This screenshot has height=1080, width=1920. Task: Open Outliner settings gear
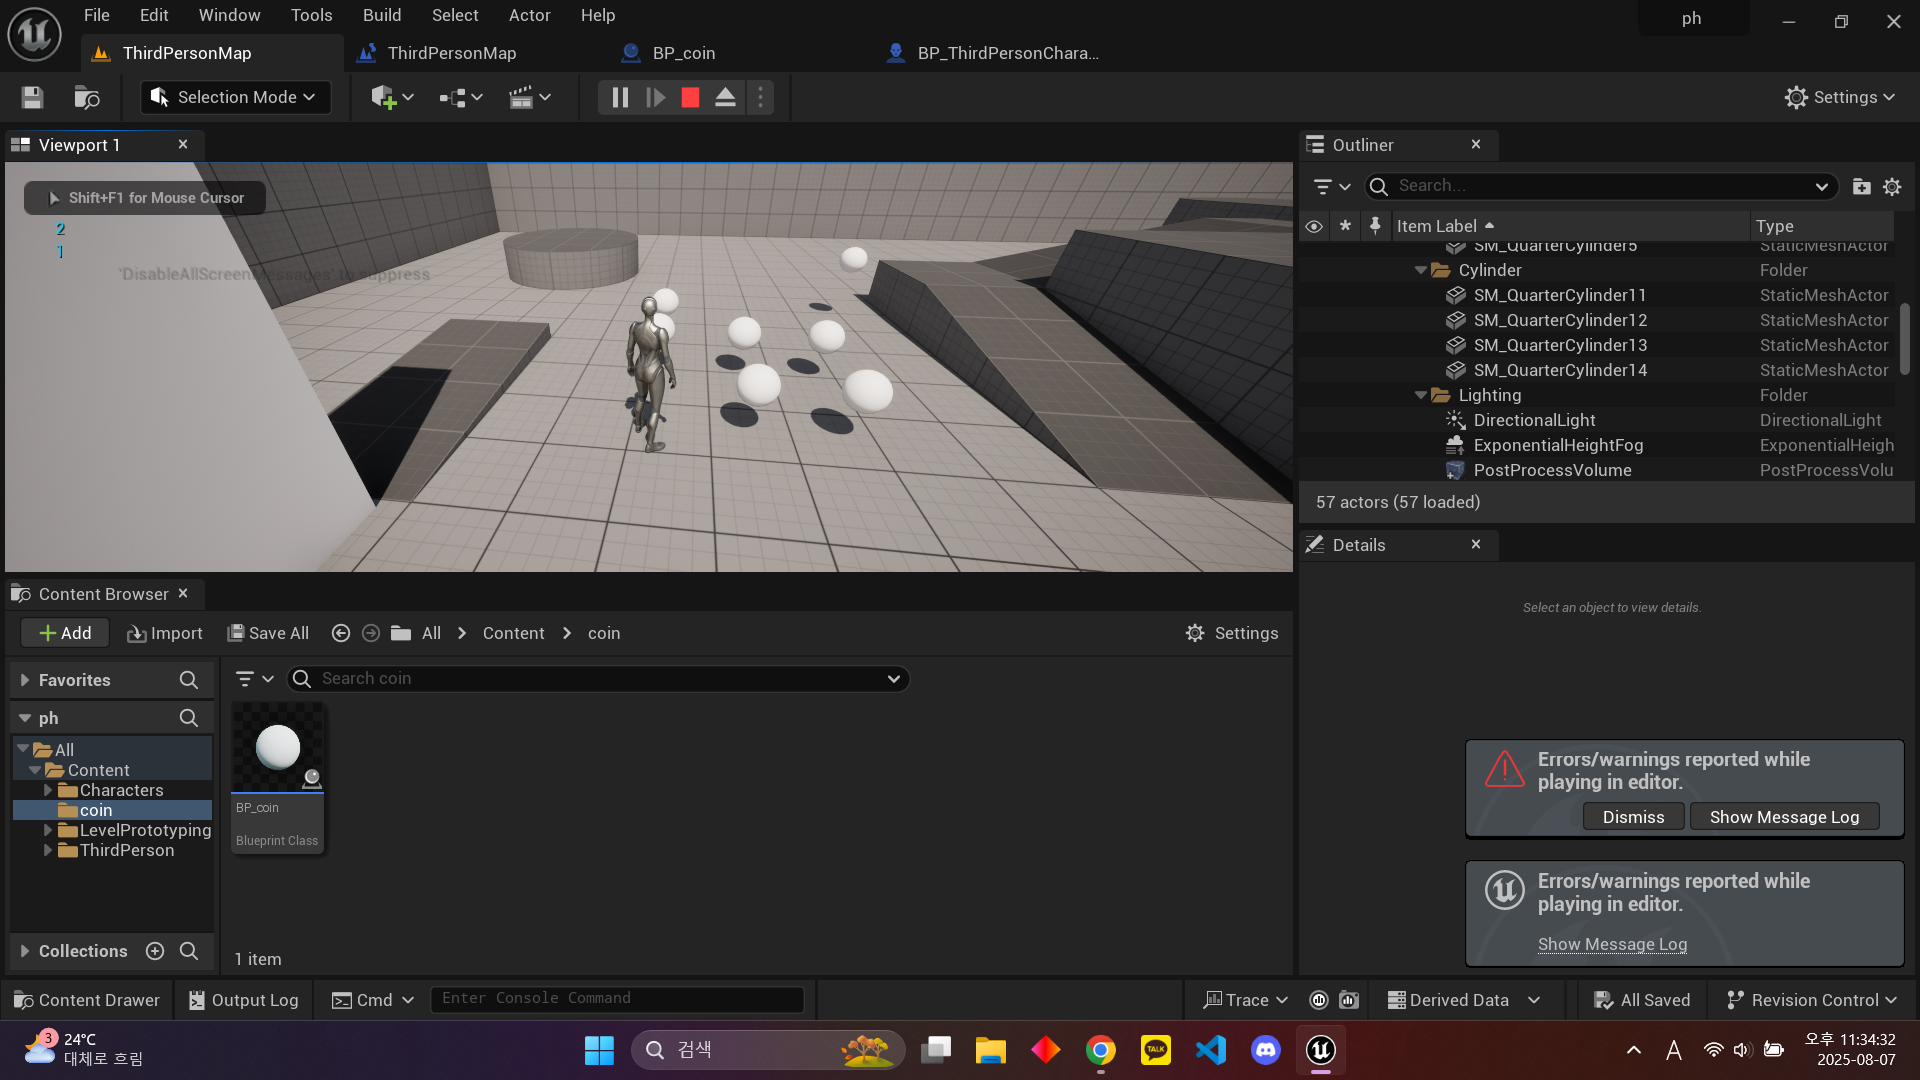click(x=1892, y=186)
